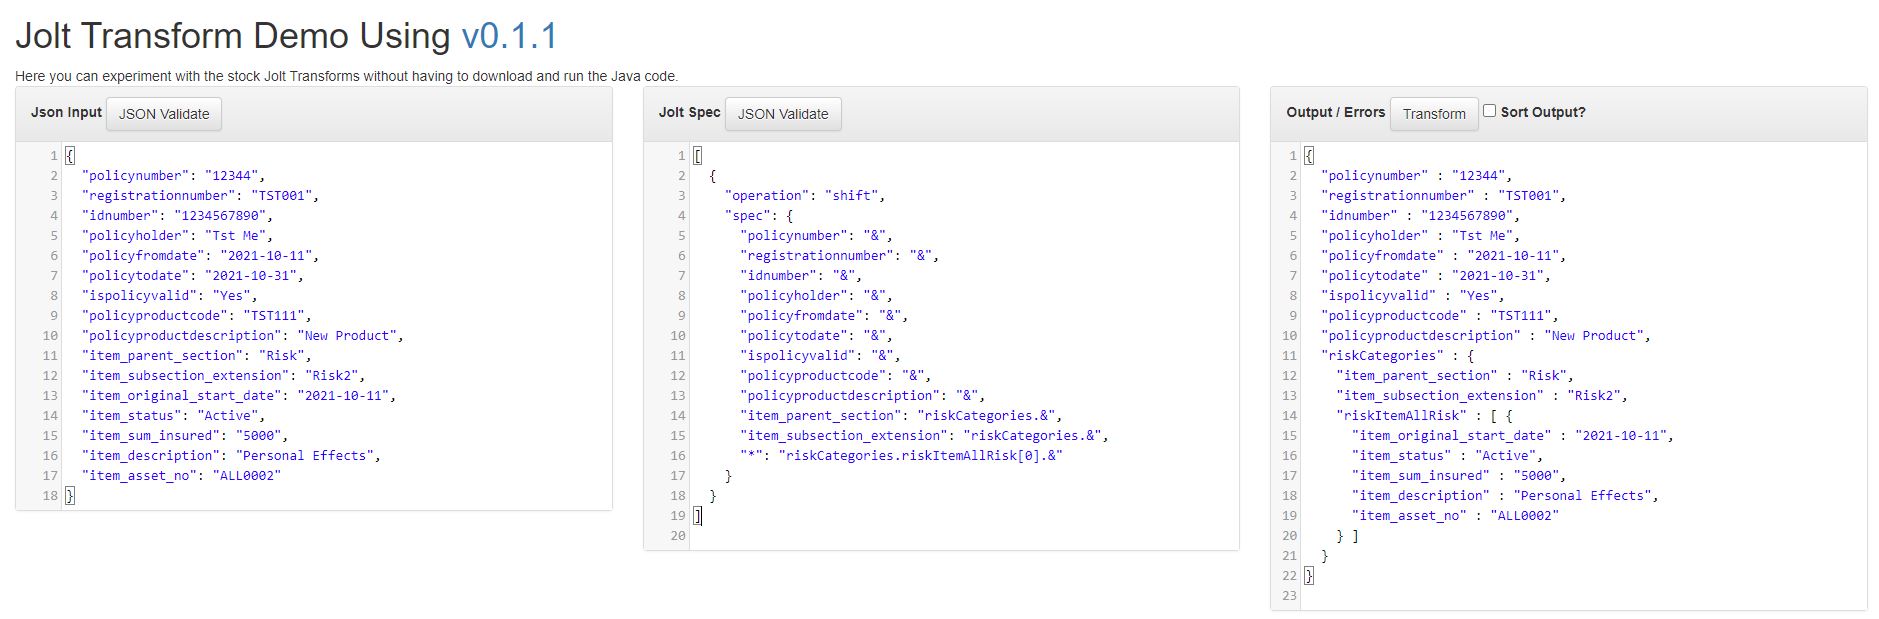1879x619 pixels.
Task: Click "item_description" : "Personal Effects" line in Output
Action: coord(1505,496)
